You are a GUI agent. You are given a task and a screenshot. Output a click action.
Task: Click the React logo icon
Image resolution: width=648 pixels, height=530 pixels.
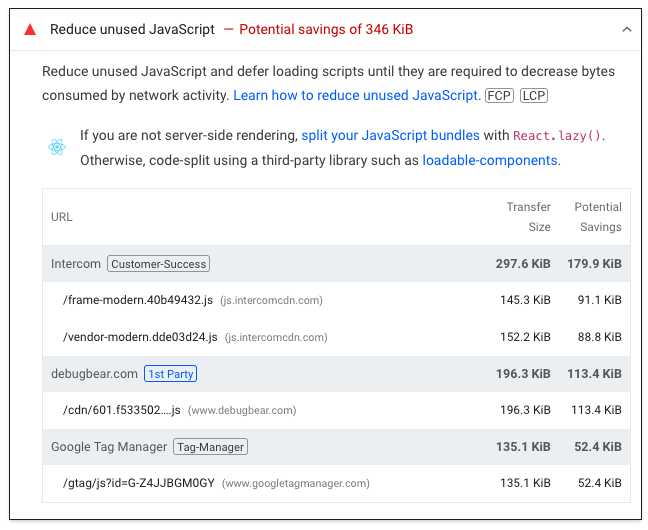(57, 147)
